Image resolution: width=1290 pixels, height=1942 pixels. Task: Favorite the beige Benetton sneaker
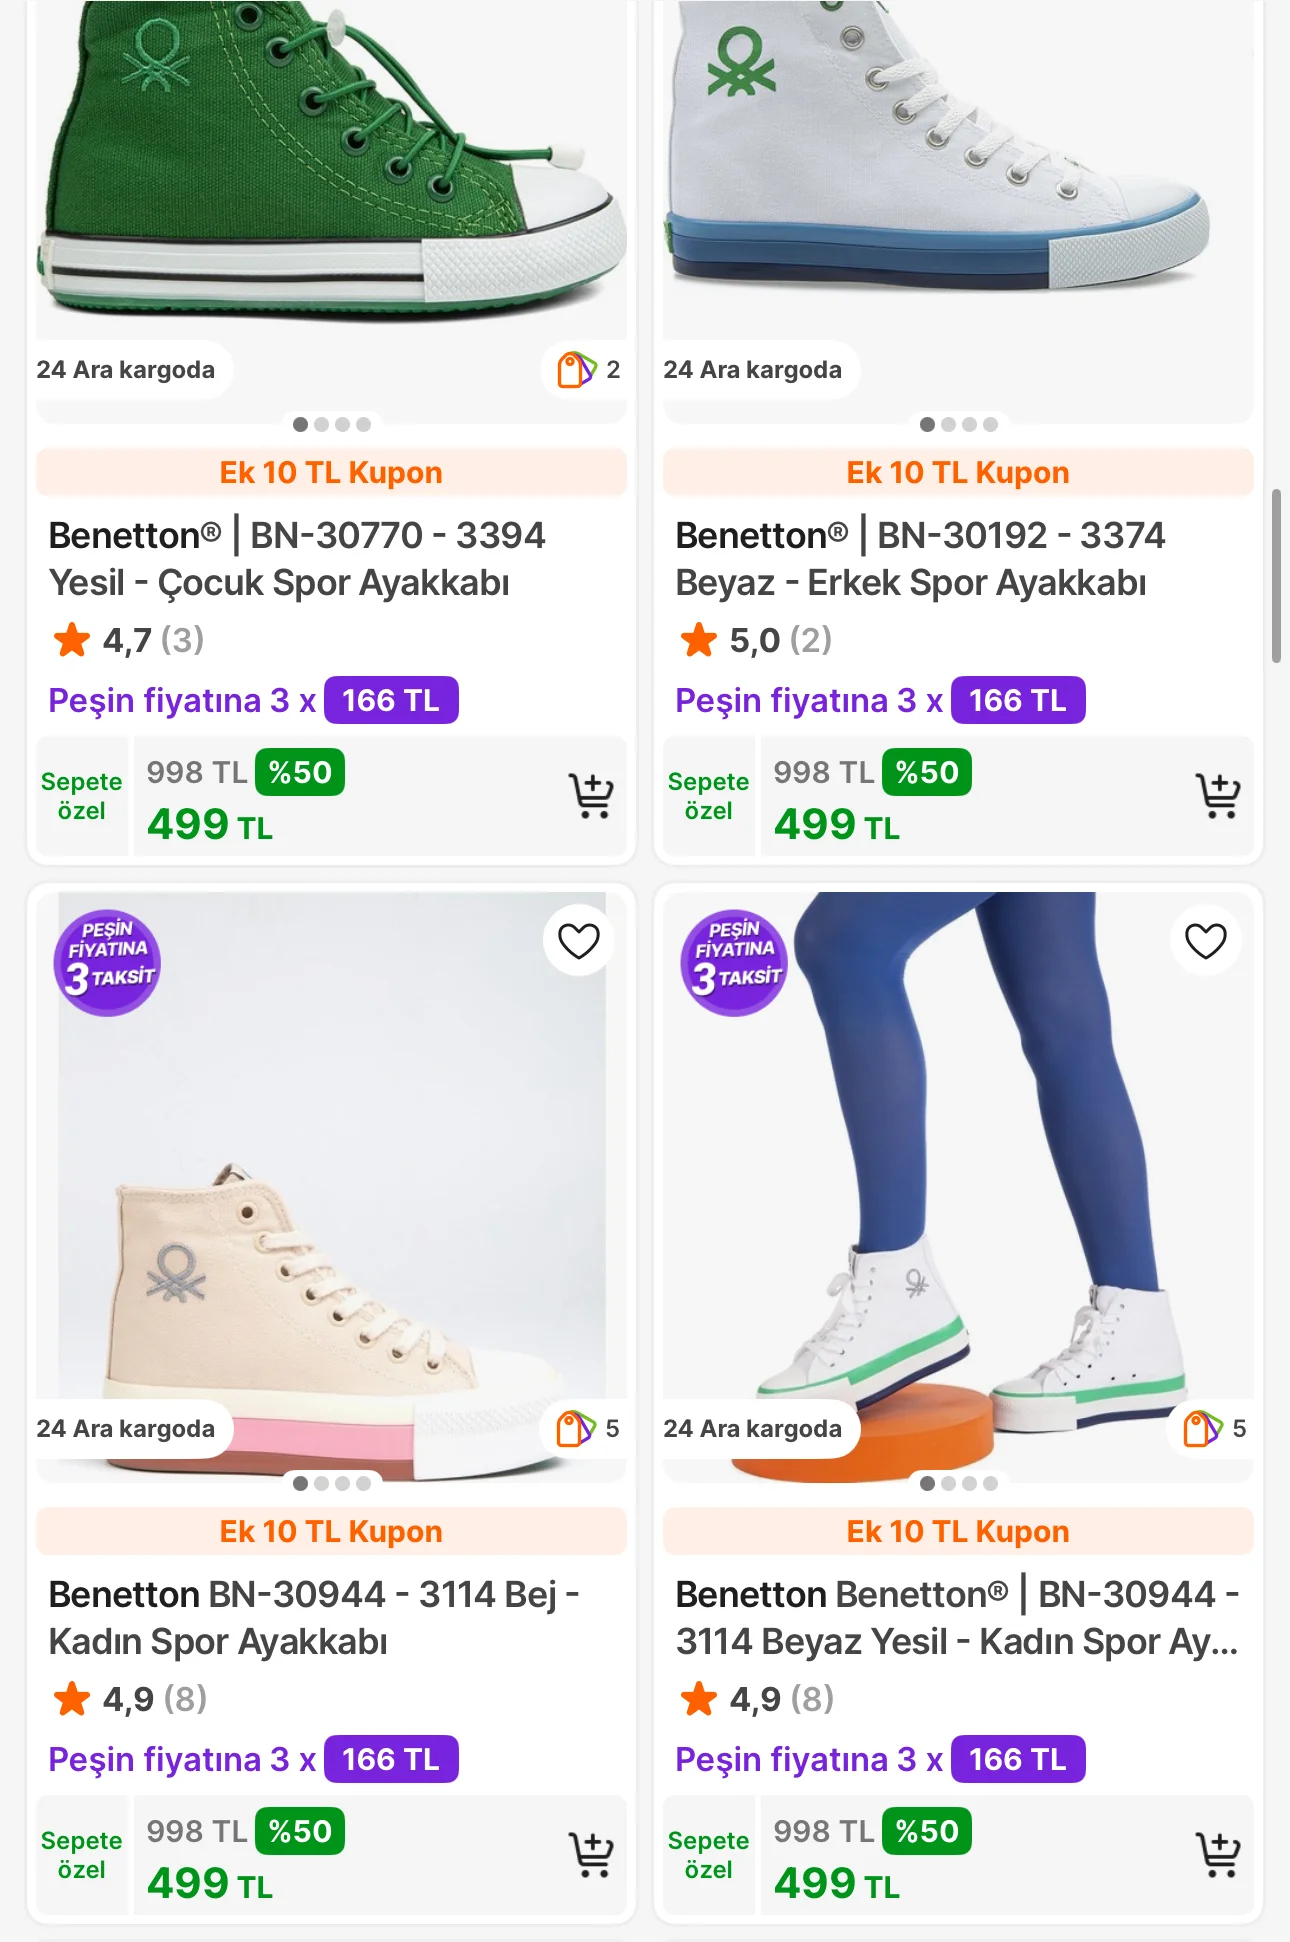(578, 941)
